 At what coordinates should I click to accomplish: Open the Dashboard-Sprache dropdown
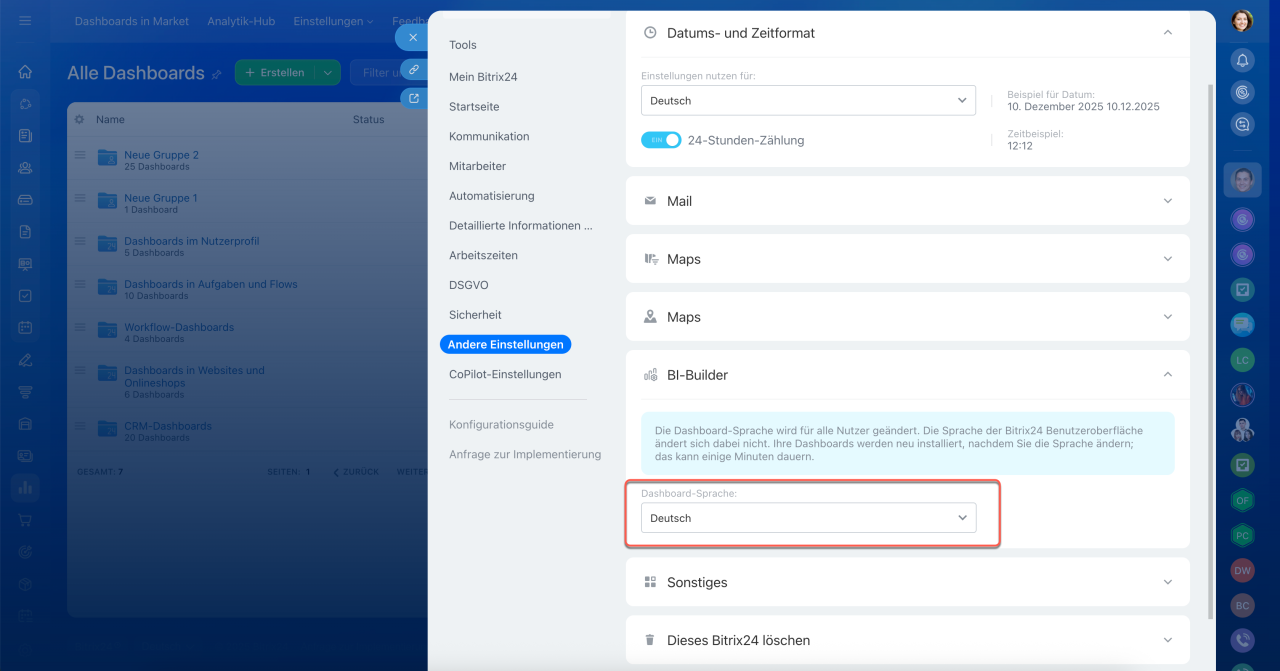808,518
